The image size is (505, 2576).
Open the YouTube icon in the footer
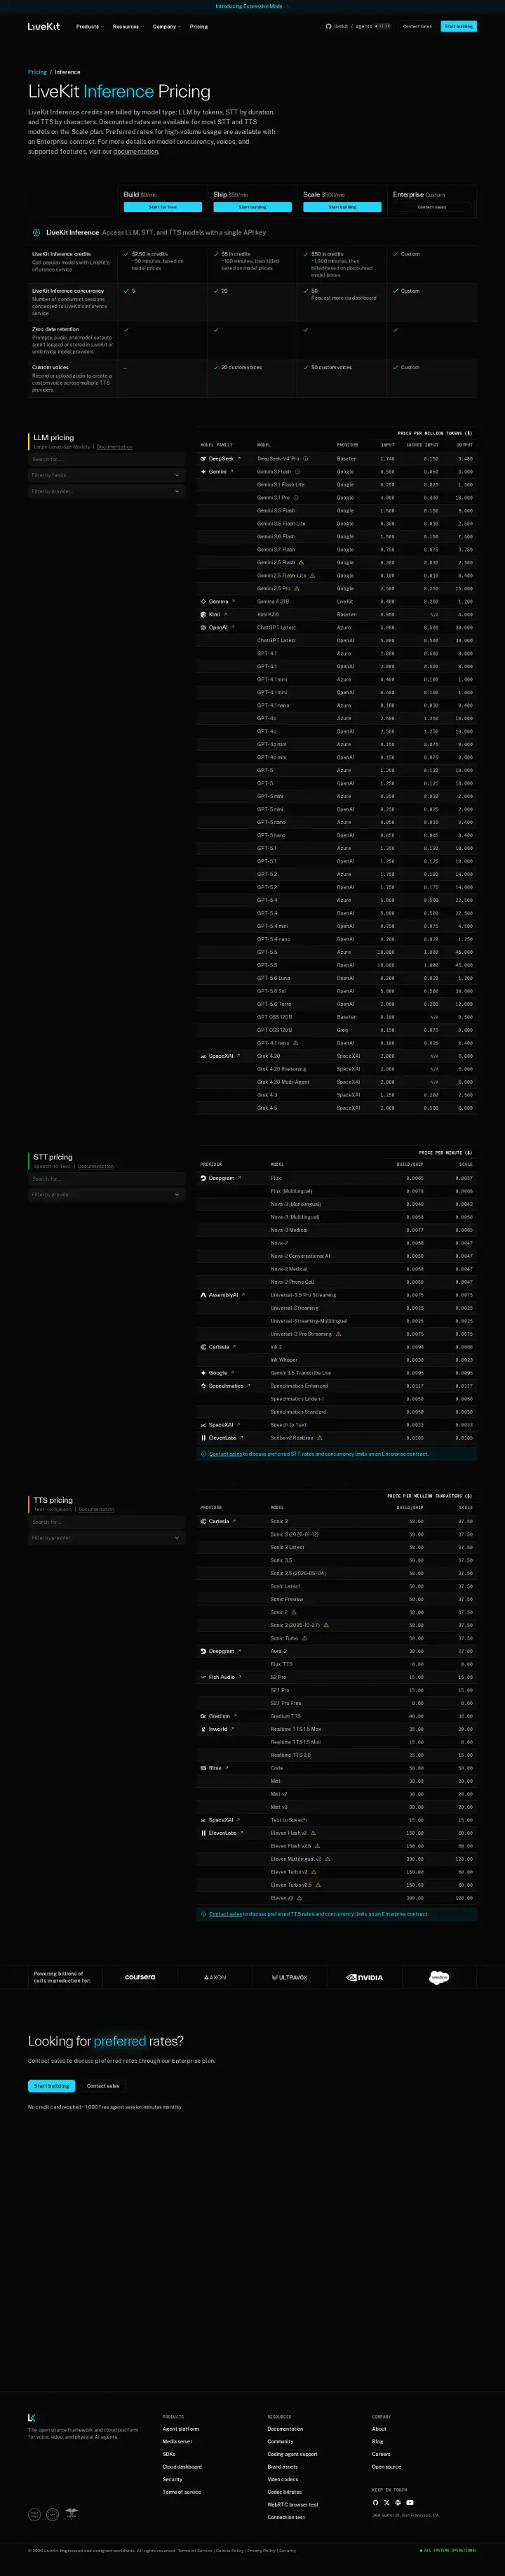pyautogui.click(x=410, y=2503)
